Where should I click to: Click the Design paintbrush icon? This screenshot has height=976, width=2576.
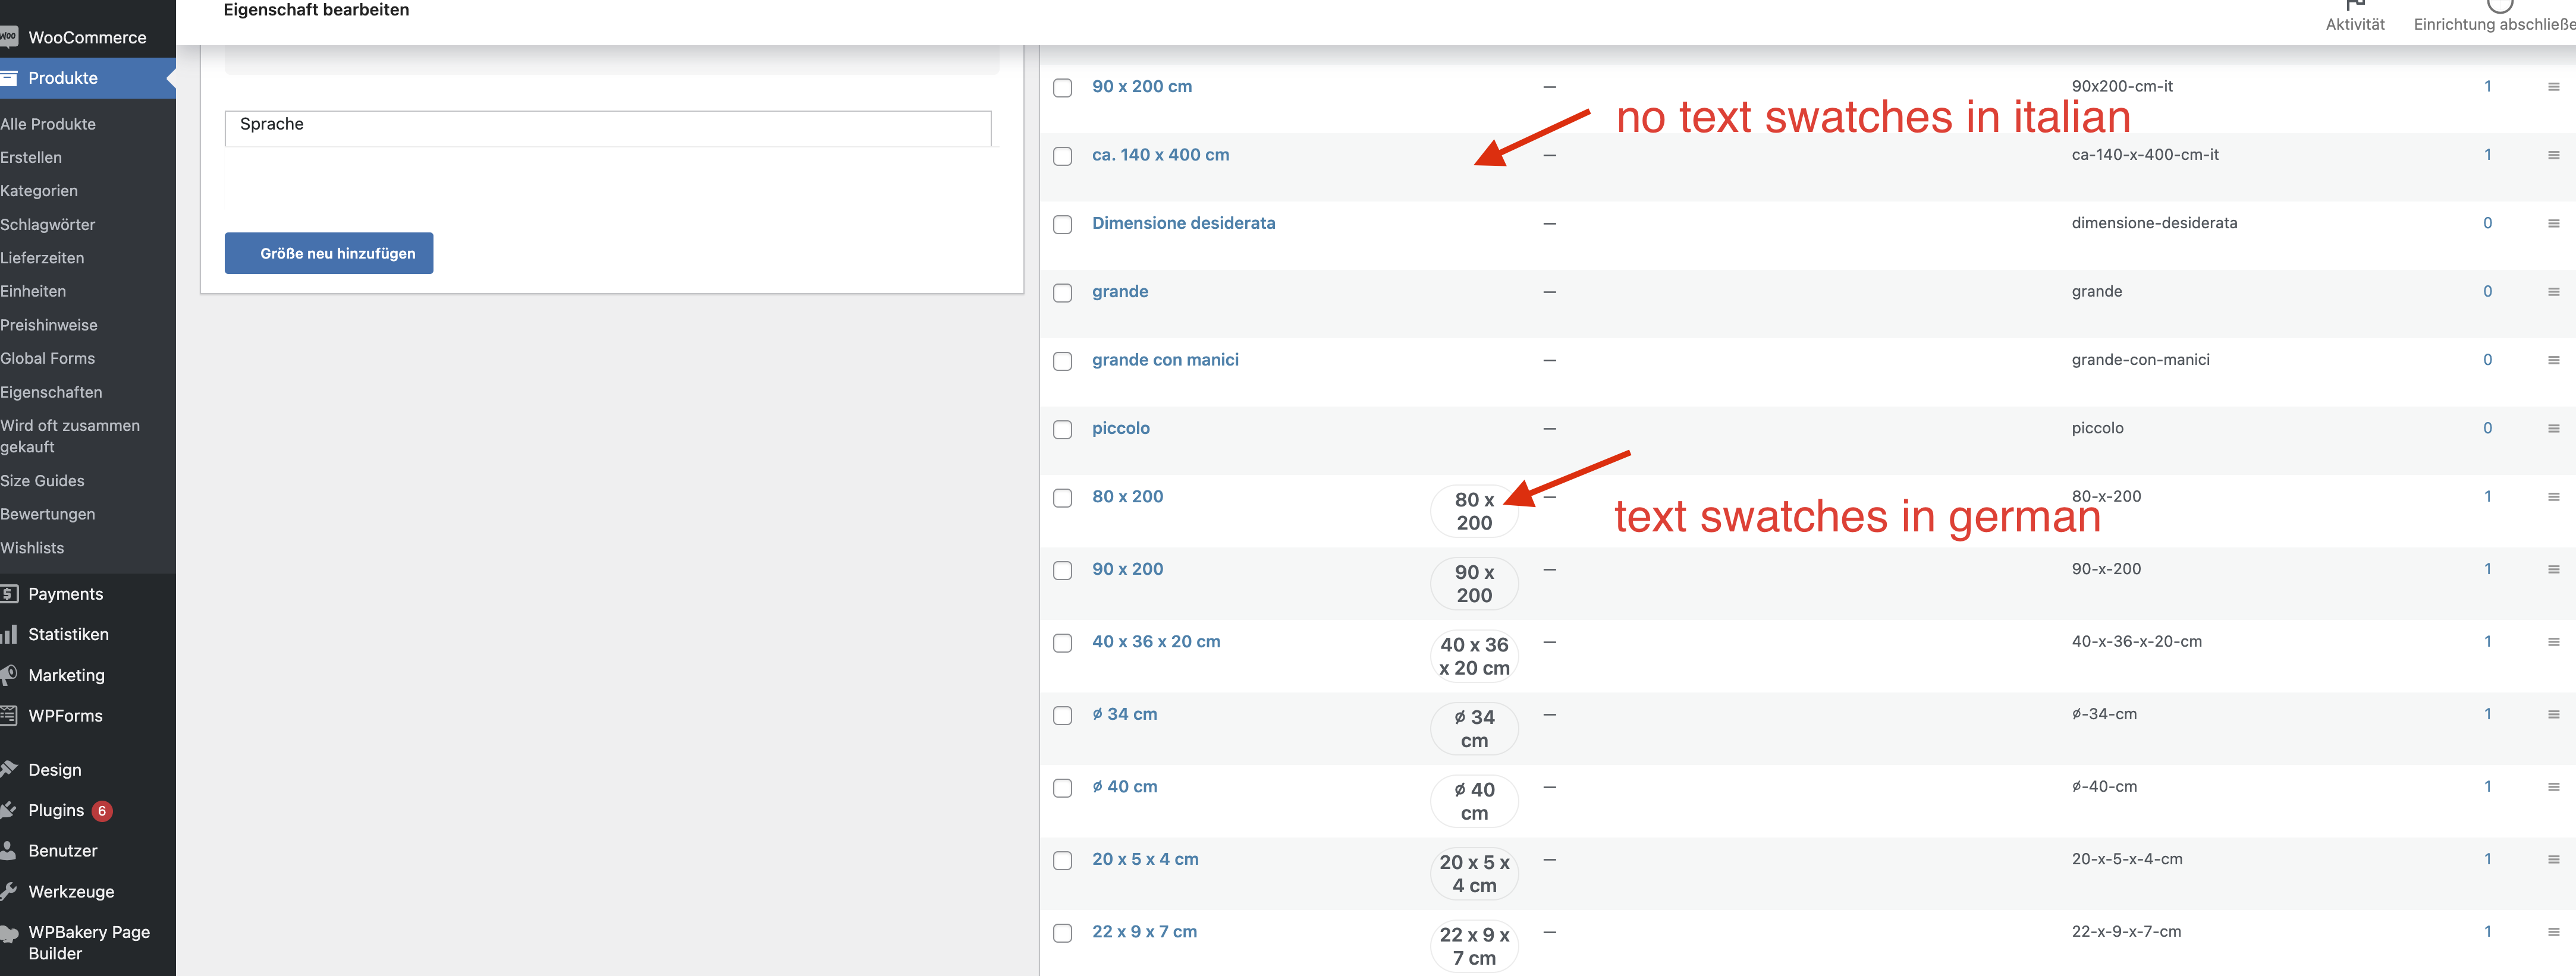pyautogui.click(x=9, y=769)
